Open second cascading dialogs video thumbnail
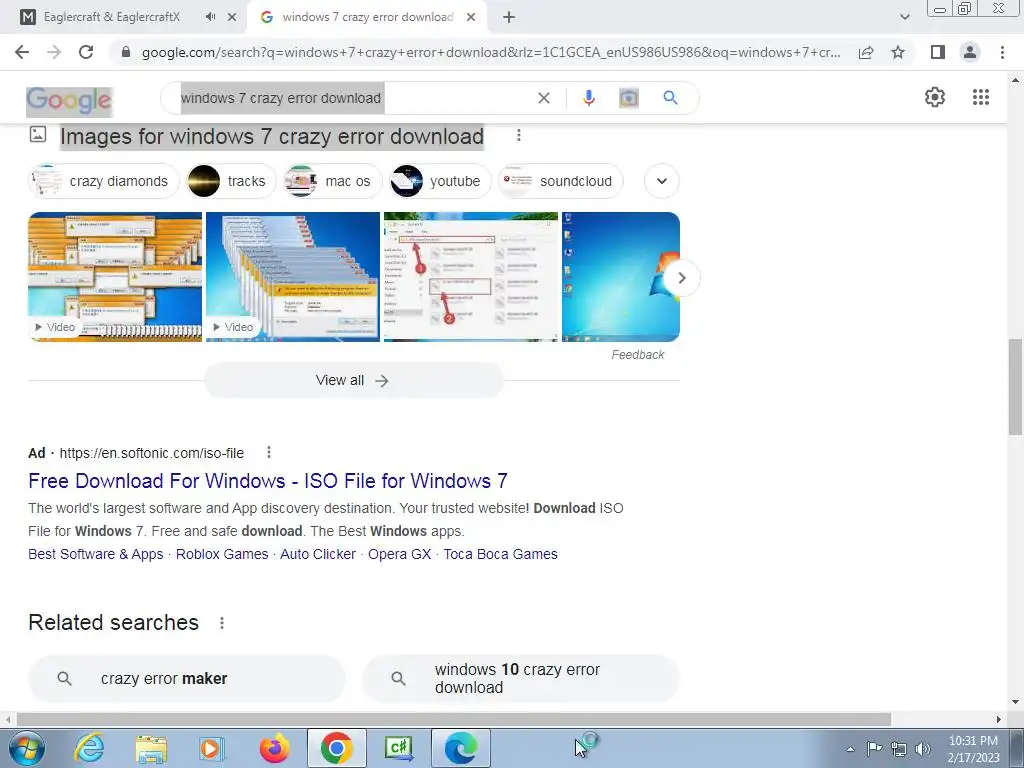The width and height of the screenshot is (1024, 768). click(293, 276)
